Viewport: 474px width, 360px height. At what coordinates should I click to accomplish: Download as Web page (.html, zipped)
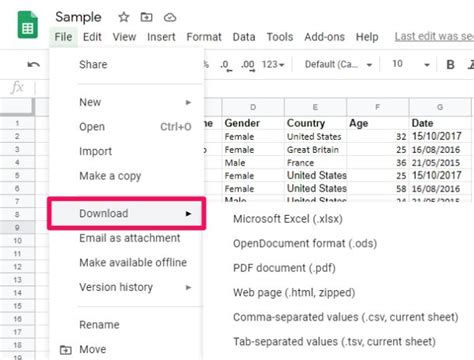click(x=294, y=293)
